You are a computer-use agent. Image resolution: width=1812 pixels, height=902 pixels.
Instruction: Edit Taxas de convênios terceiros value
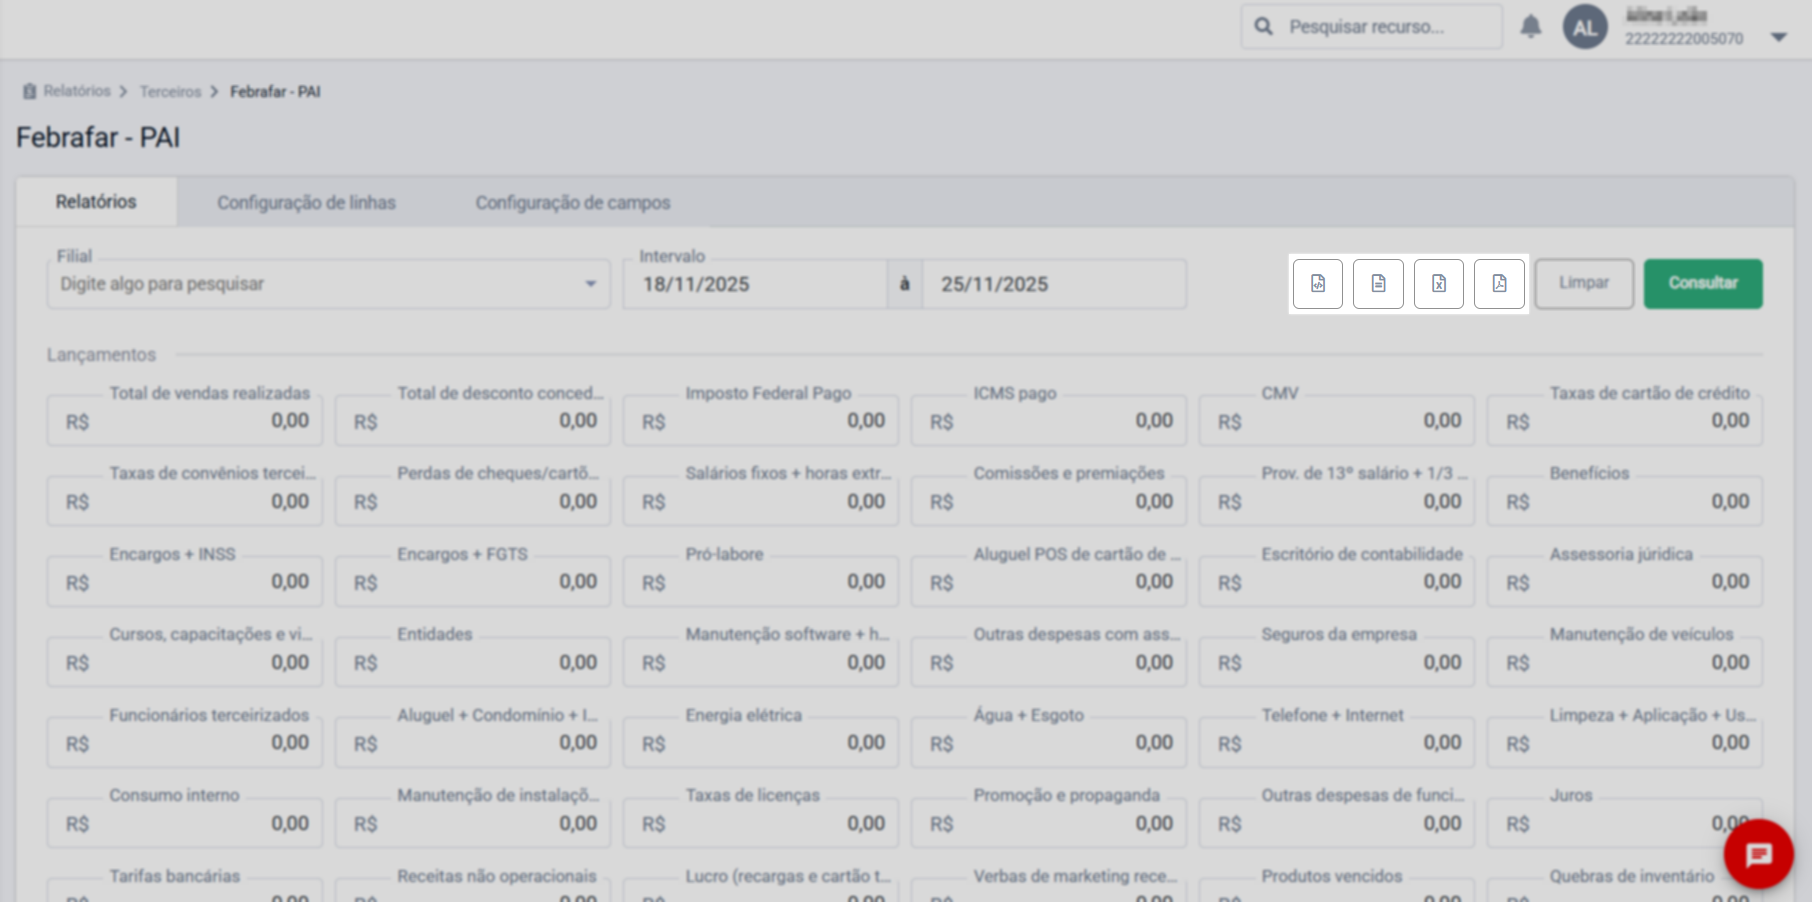(x=185, y=502)
